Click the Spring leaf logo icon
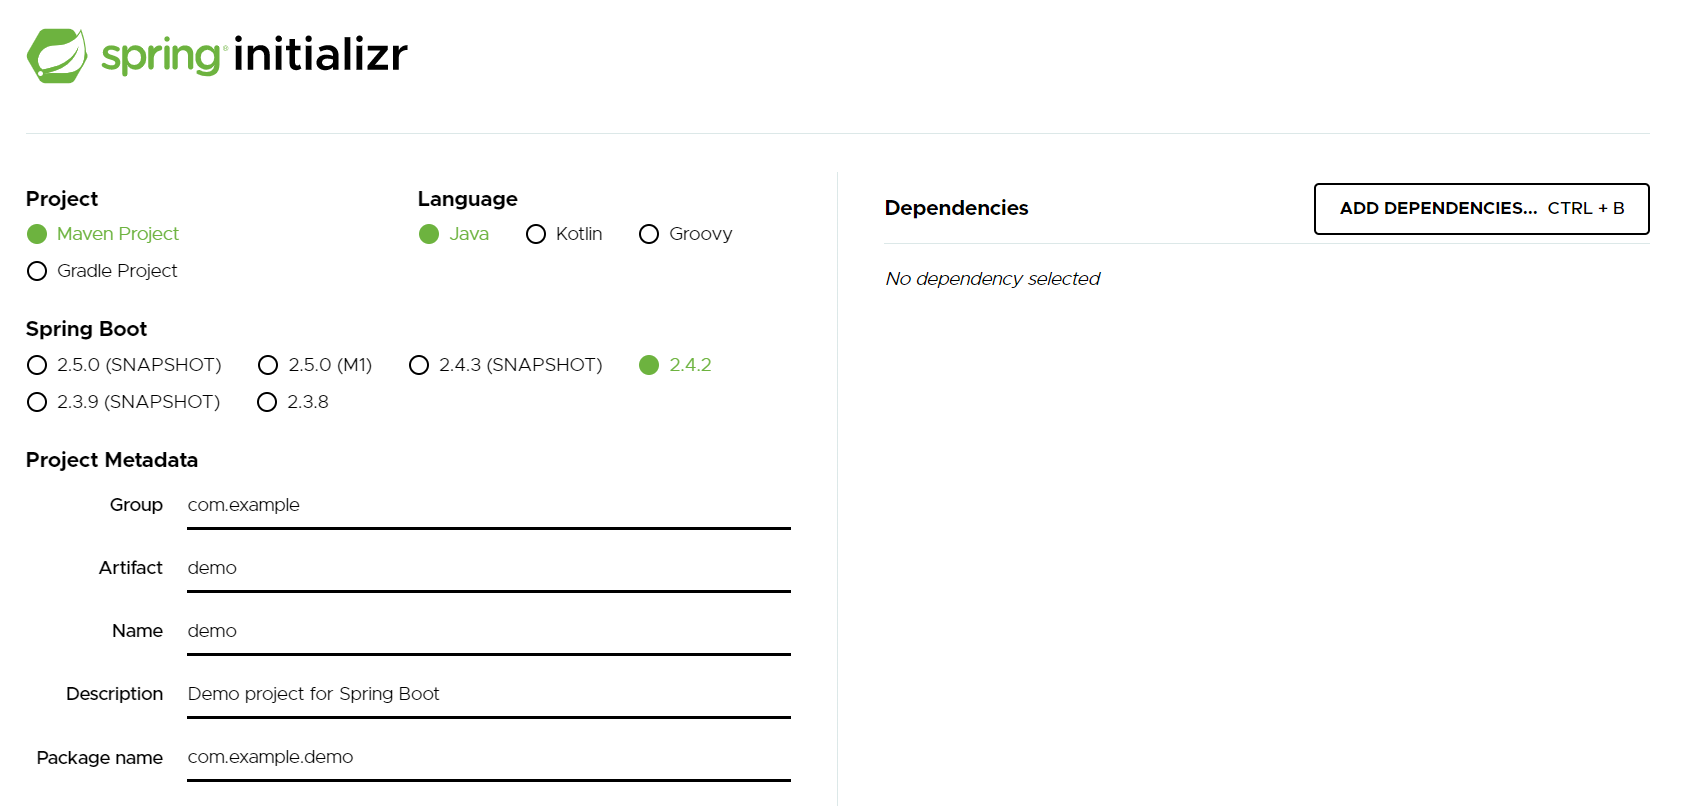This screenshot has height=806, width=1682. tap(57, 55)
